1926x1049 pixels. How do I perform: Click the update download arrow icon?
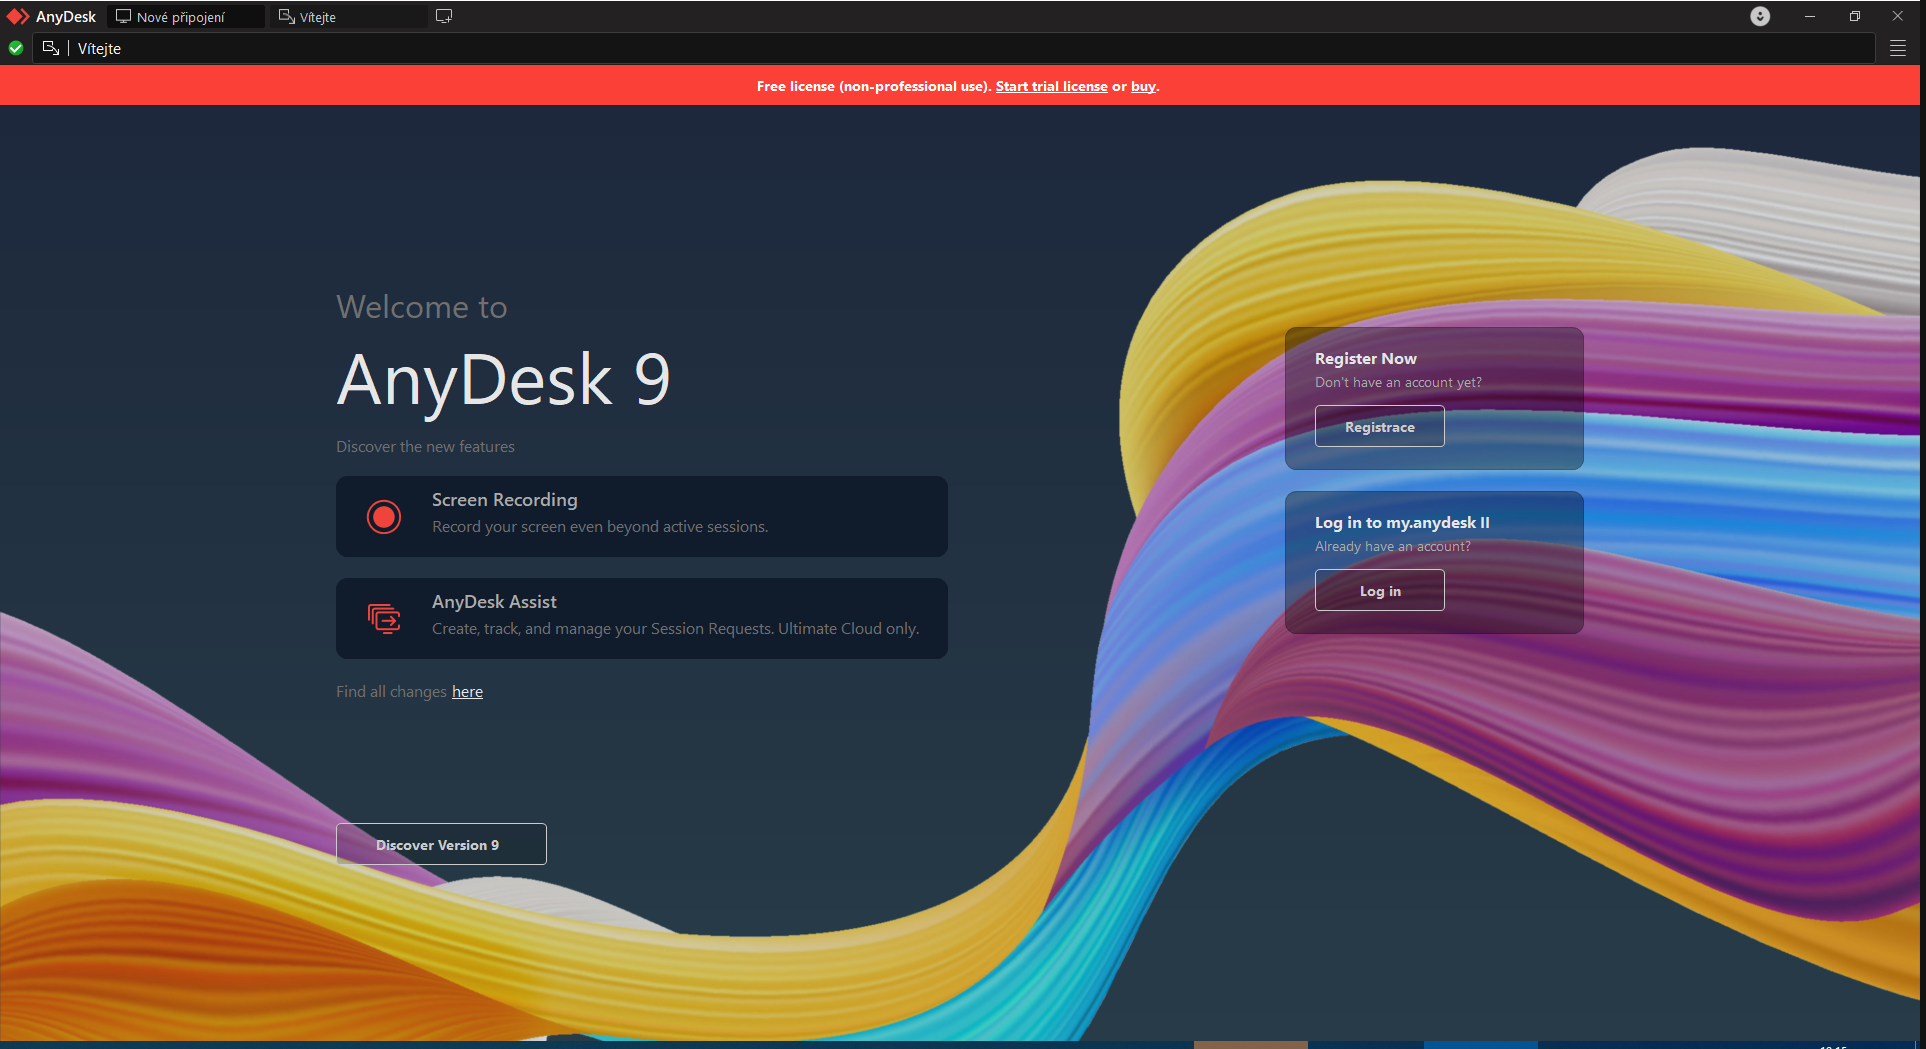pyautogui.click(x=1760, y=16)
